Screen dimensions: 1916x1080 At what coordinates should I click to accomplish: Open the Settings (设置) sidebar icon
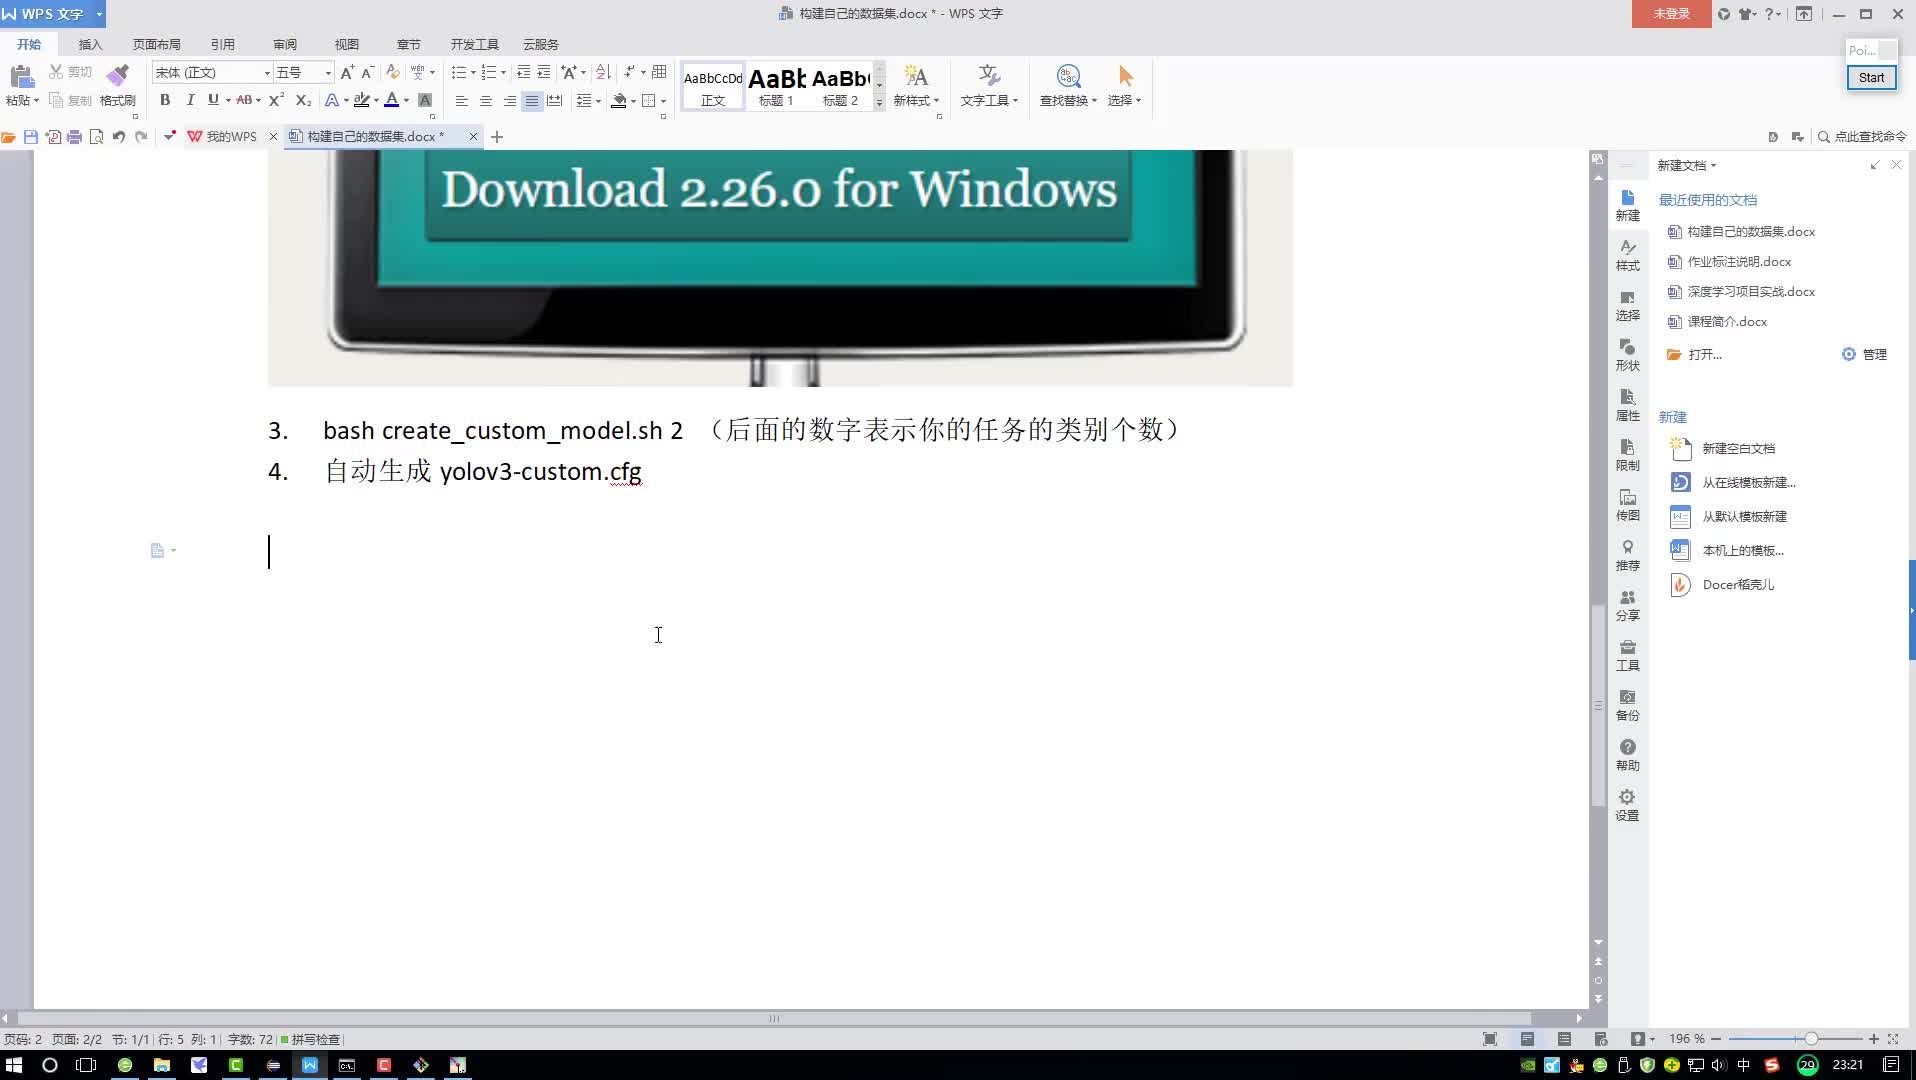[x=1627, y=806]
